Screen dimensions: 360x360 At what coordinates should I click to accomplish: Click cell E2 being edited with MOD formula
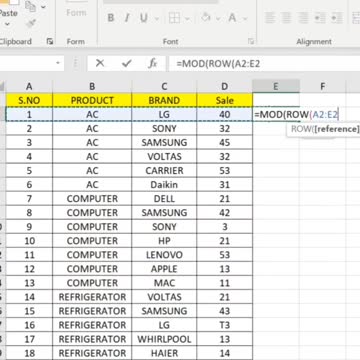(x=296, y=115)
